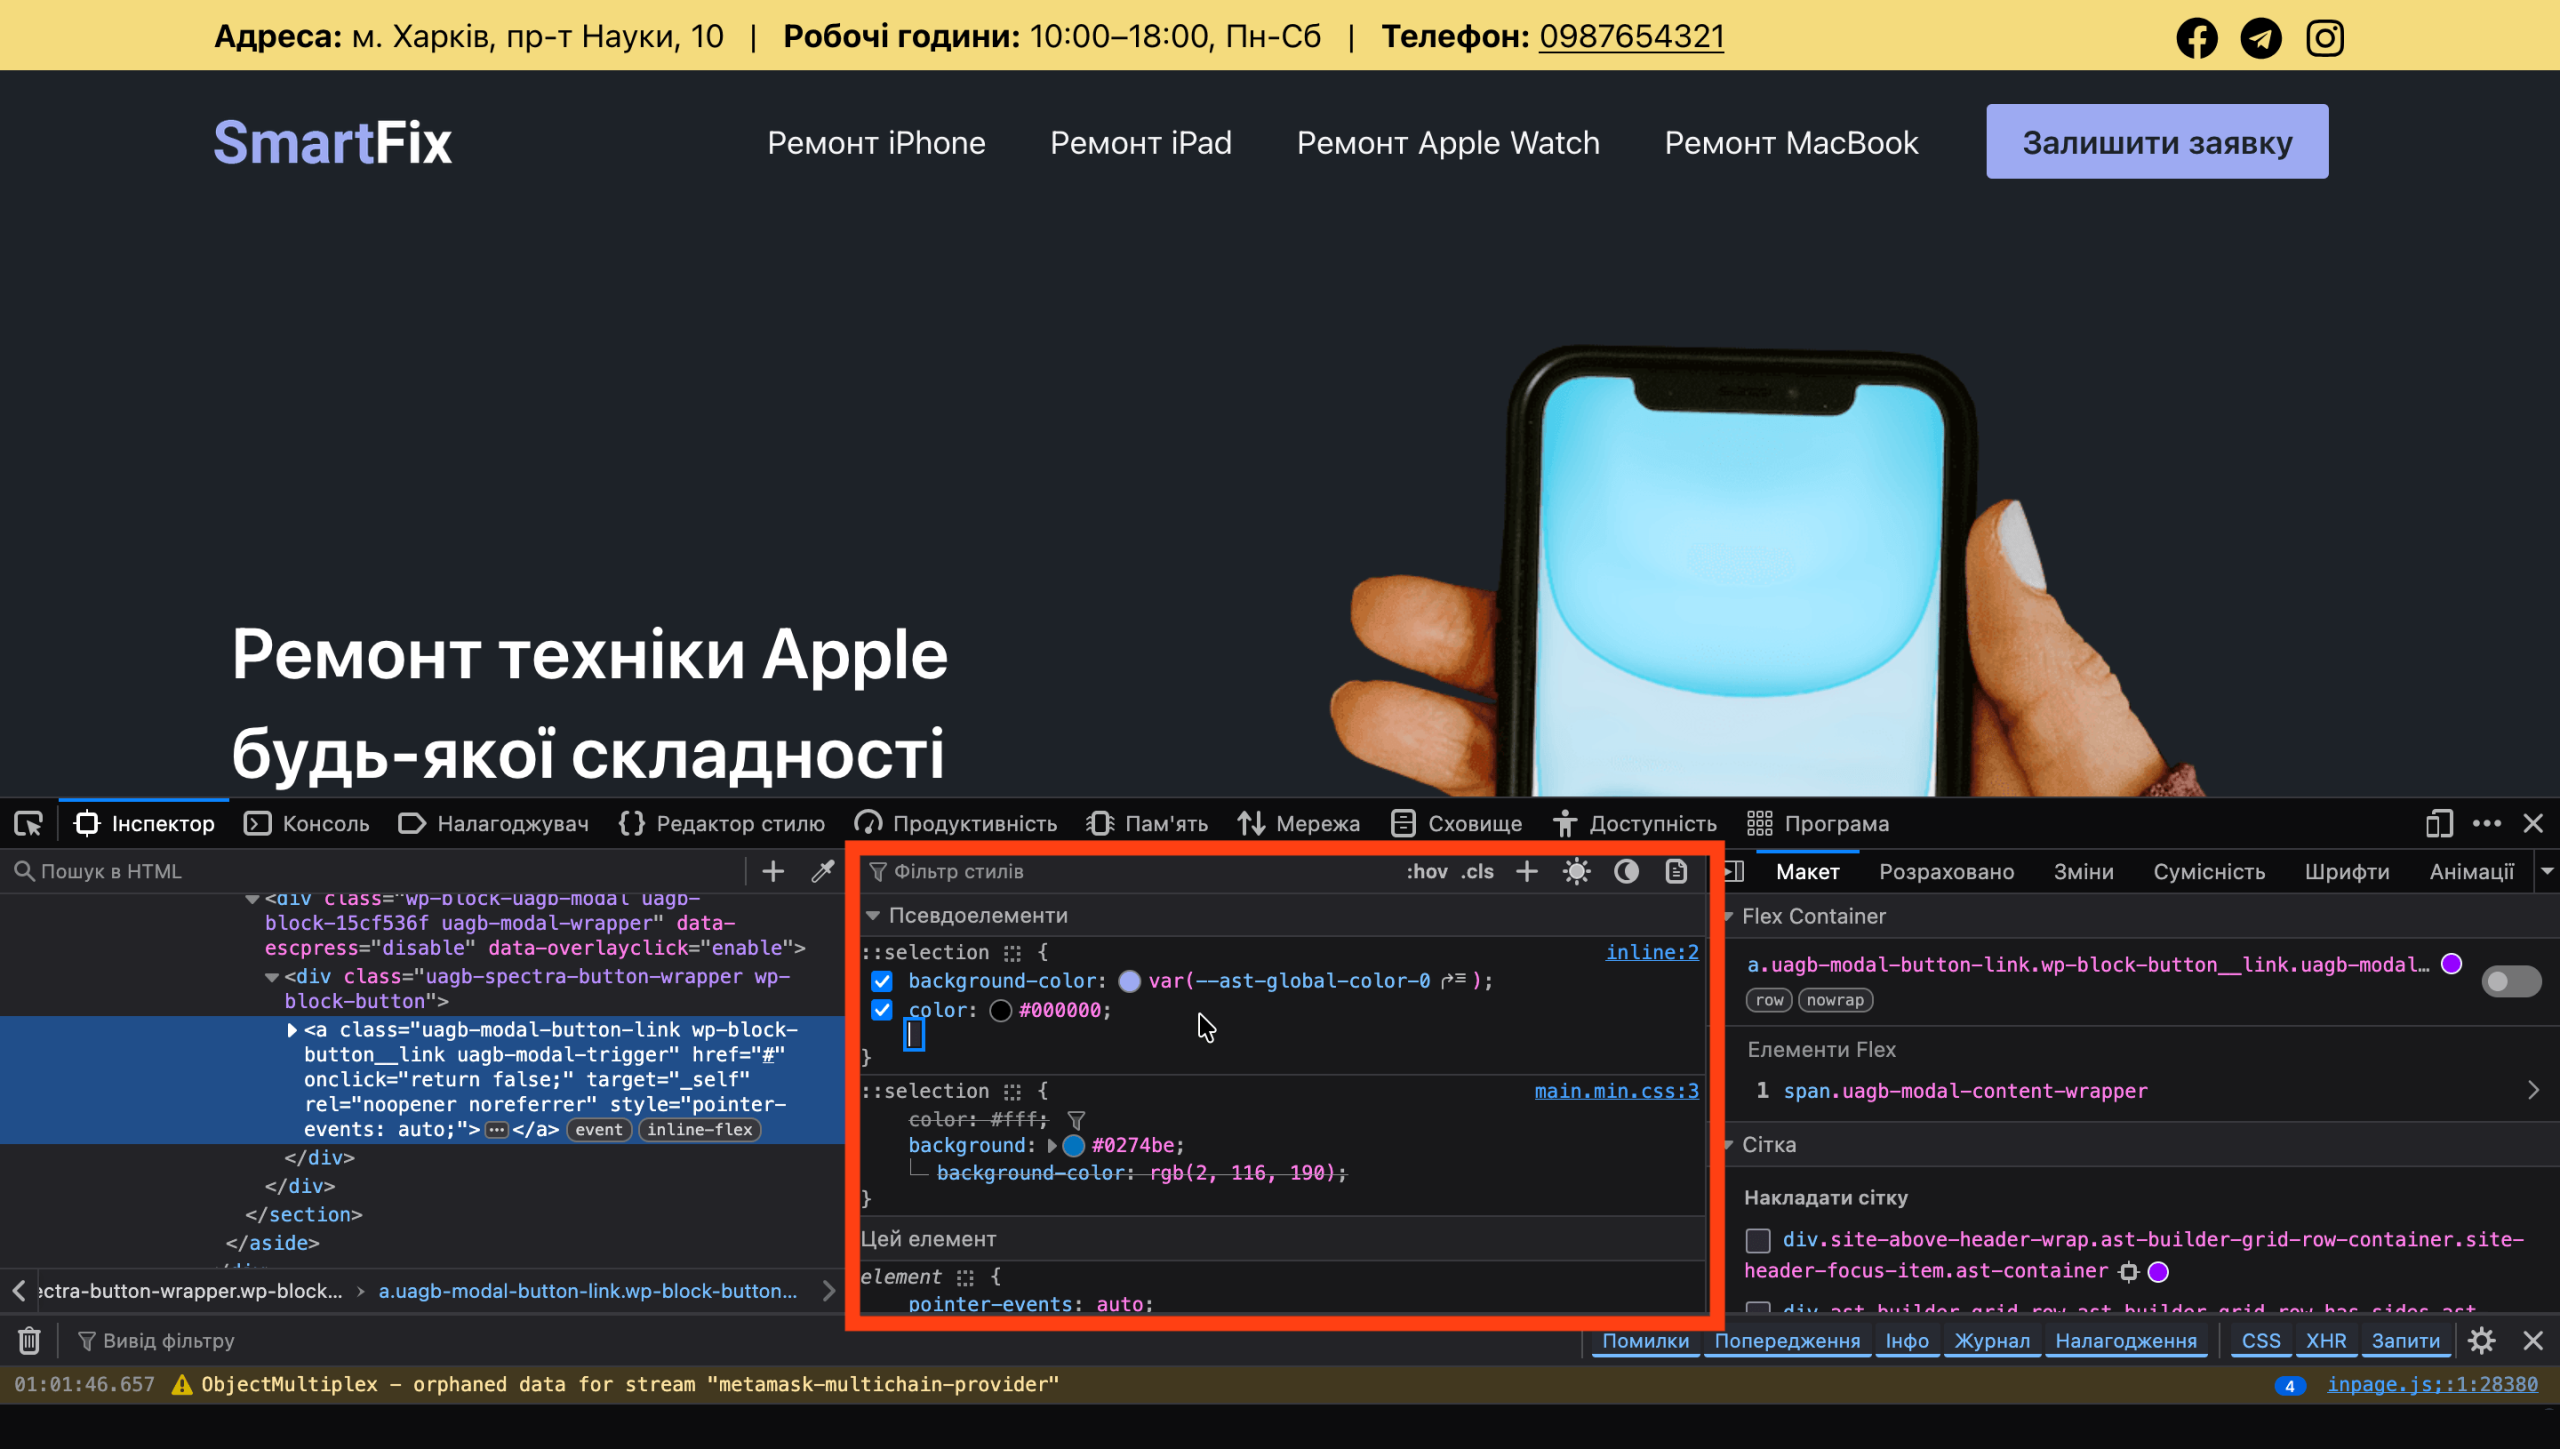This screenshot has height=1449, width=2560.
Task: Open Facebook social icon in top bar
Action: [x=2196, y=38]
